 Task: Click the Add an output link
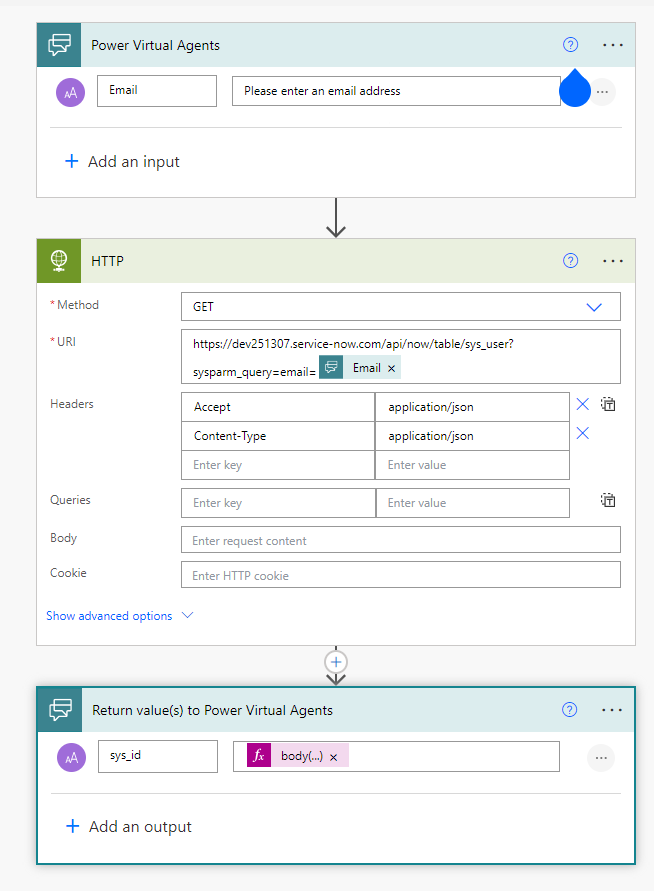140,827
